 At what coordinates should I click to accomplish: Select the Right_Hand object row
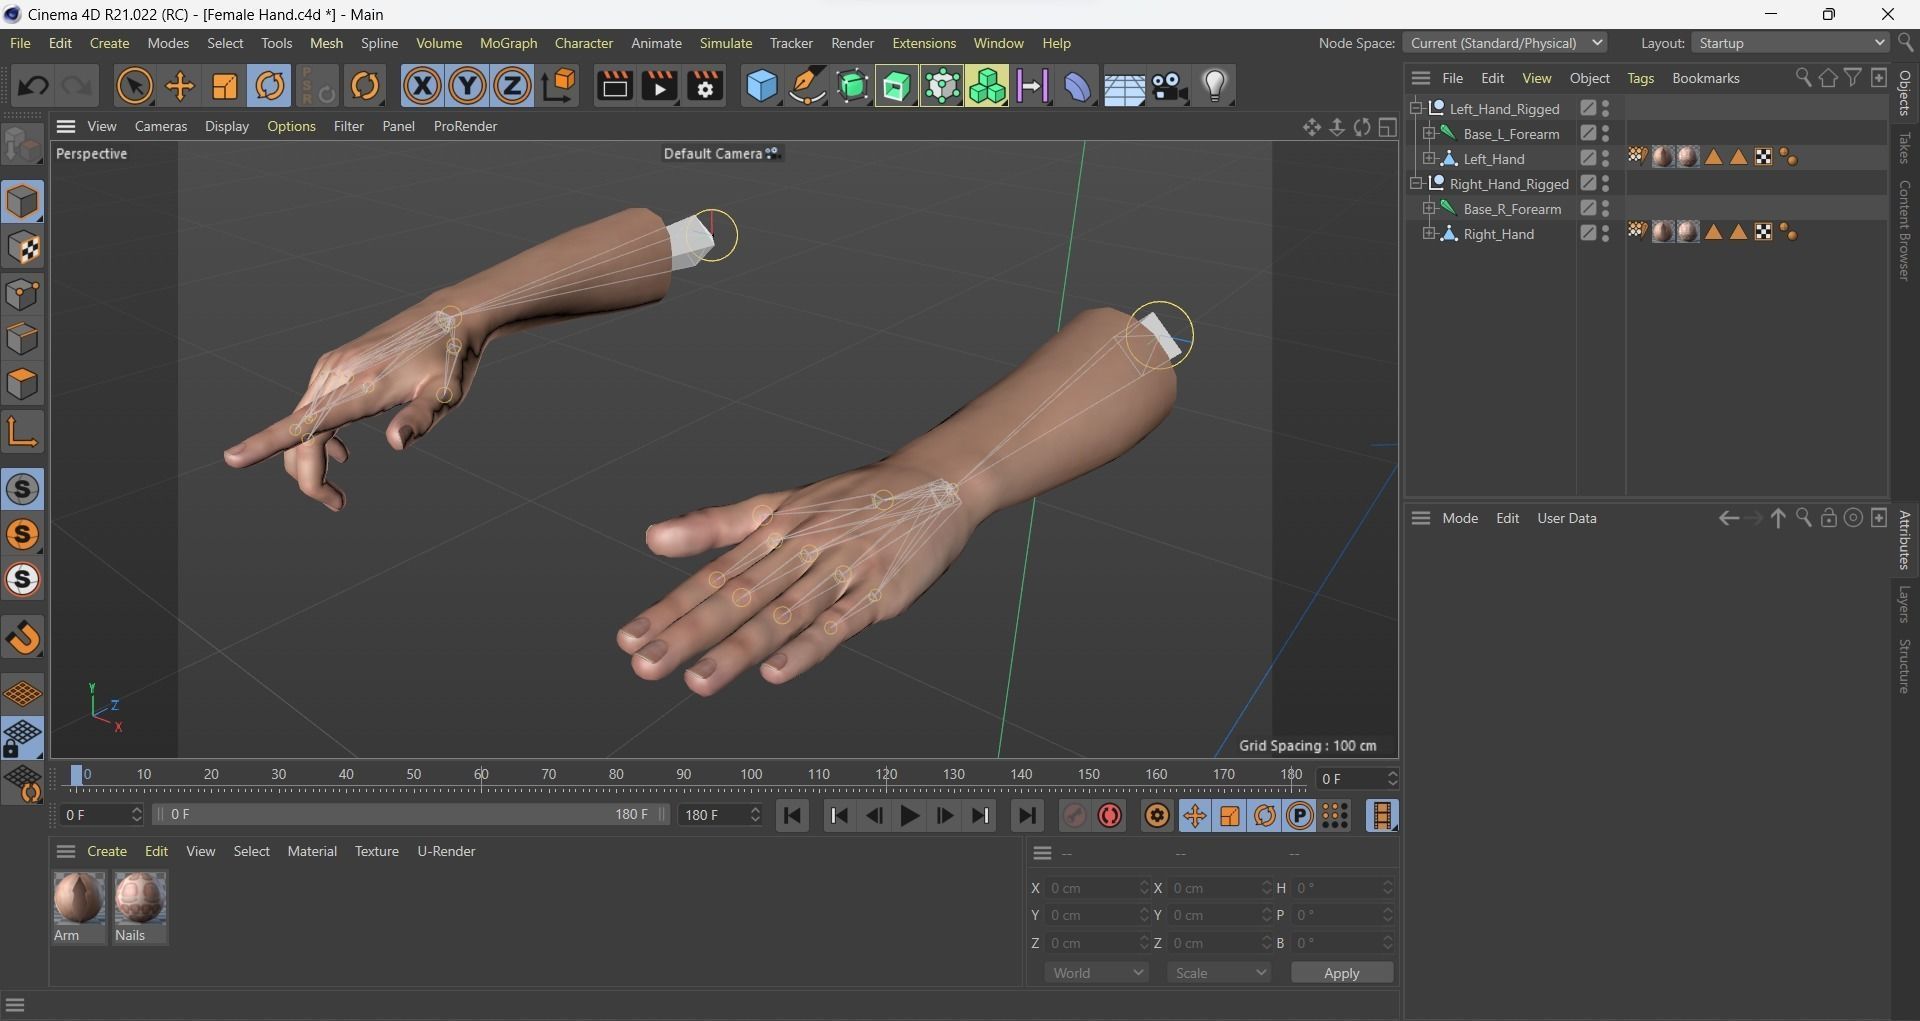(1498, 233)
